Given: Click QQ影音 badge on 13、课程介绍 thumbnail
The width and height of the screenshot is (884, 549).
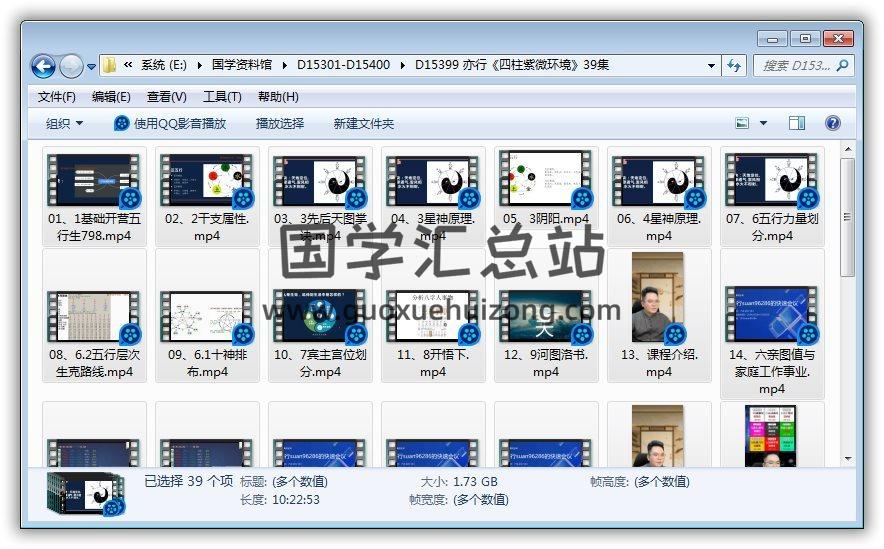Looking at the screenshot, I should (x=675, y=335).
